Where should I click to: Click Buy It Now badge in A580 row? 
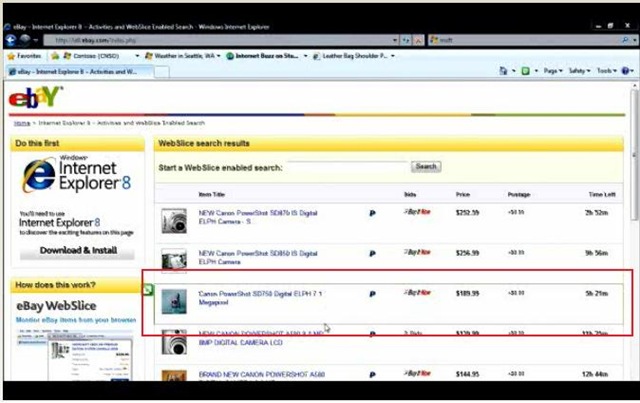[x=417, y=374]
